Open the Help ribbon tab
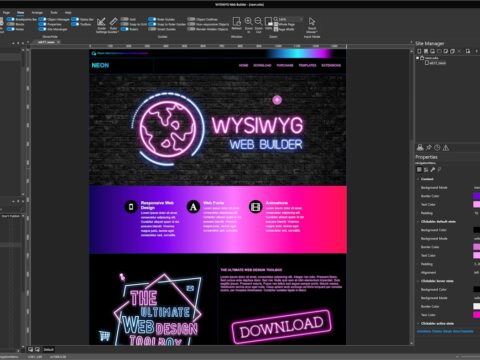Viewport: 480px width, 360px height. tap(68, 12)
